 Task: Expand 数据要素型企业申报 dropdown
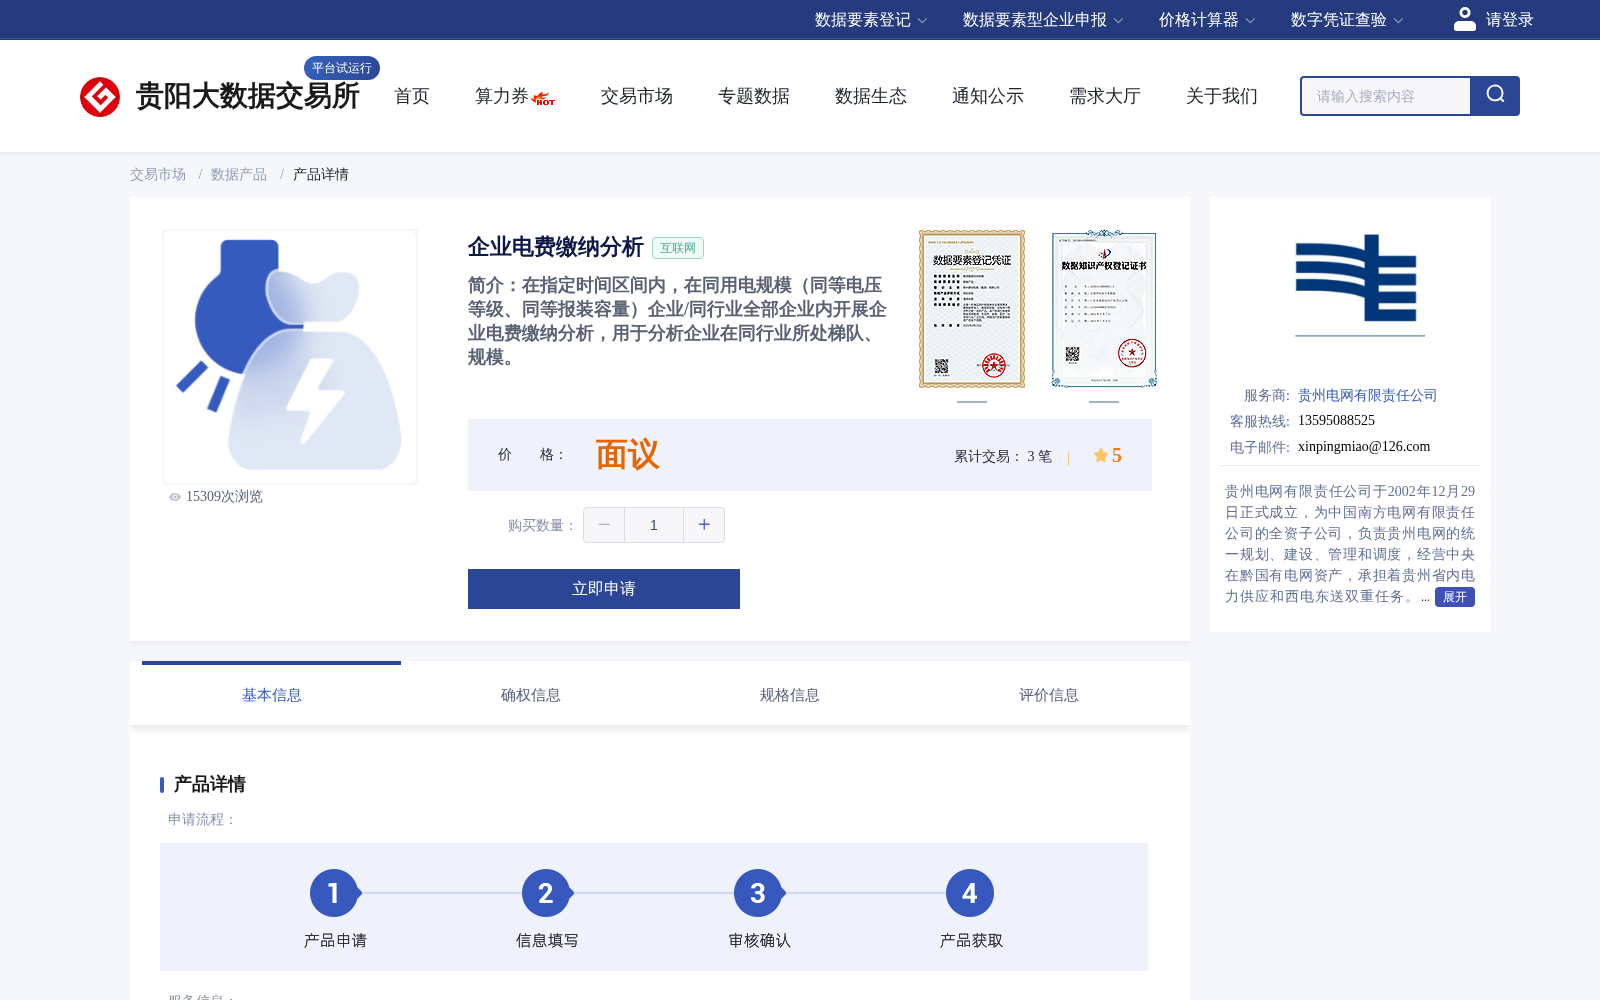[1043, 20]
